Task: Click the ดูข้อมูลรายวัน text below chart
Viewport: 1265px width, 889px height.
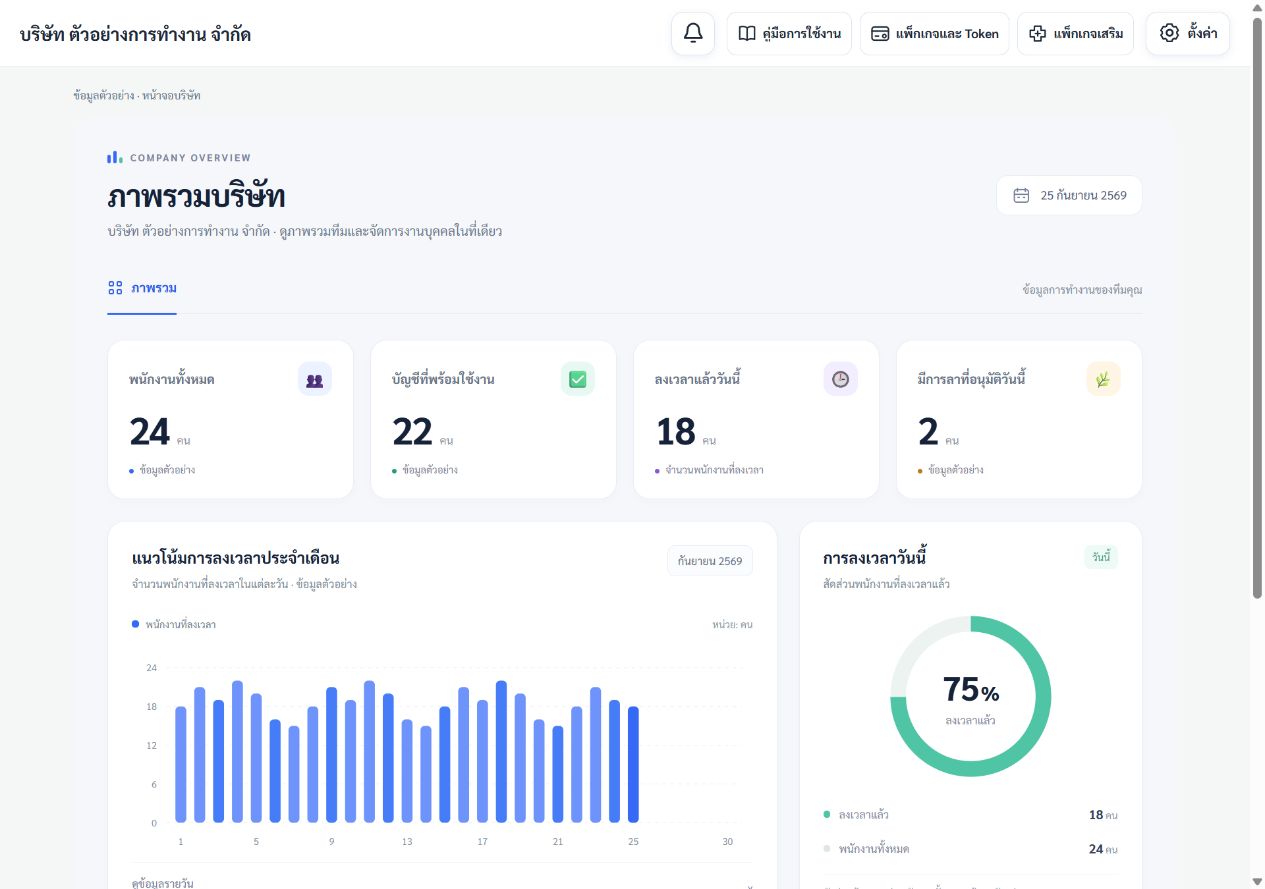Action: [163, 883]
